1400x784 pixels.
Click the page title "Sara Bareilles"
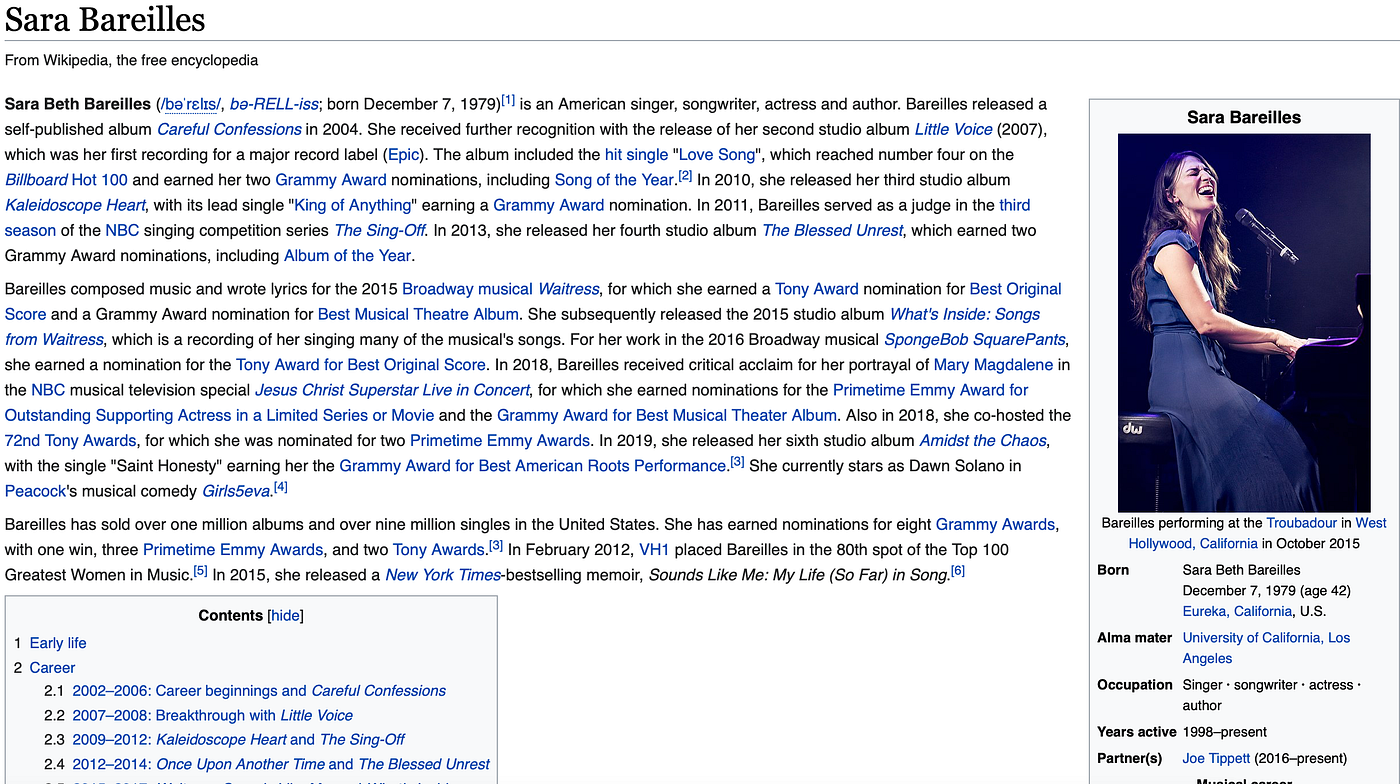point(105,19)
